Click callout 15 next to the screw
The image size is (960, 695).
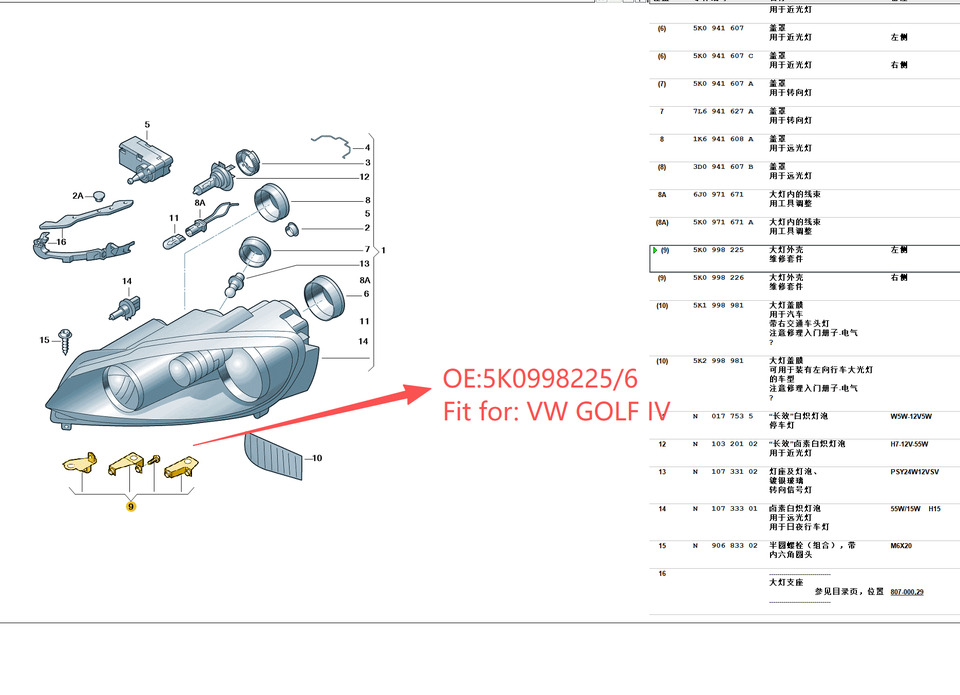(x=45, y=340)
